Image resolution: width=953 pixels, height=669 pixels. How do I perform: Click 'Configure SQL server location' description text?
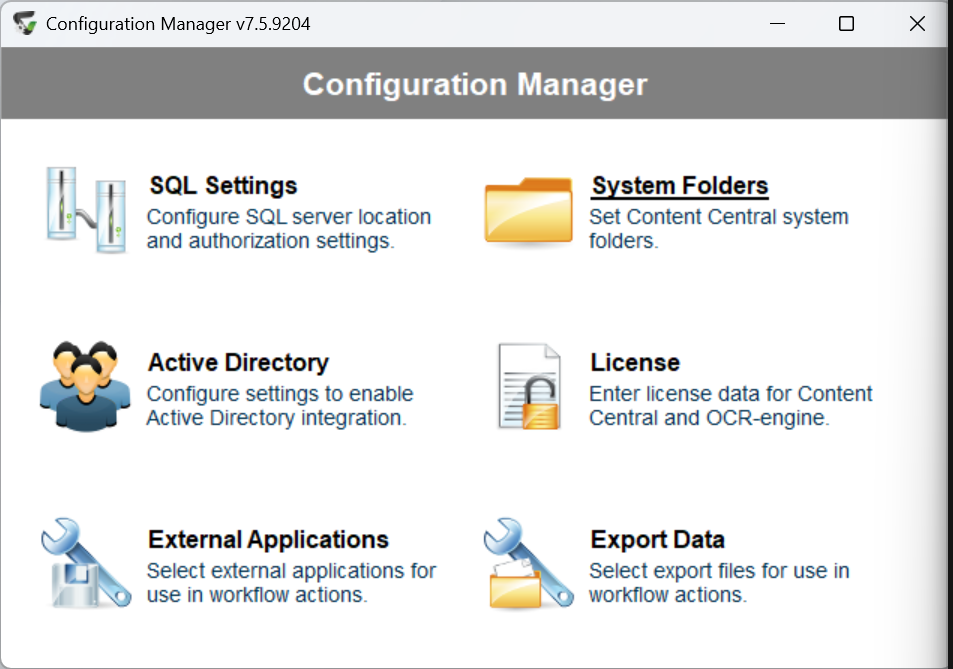point(289,229)
